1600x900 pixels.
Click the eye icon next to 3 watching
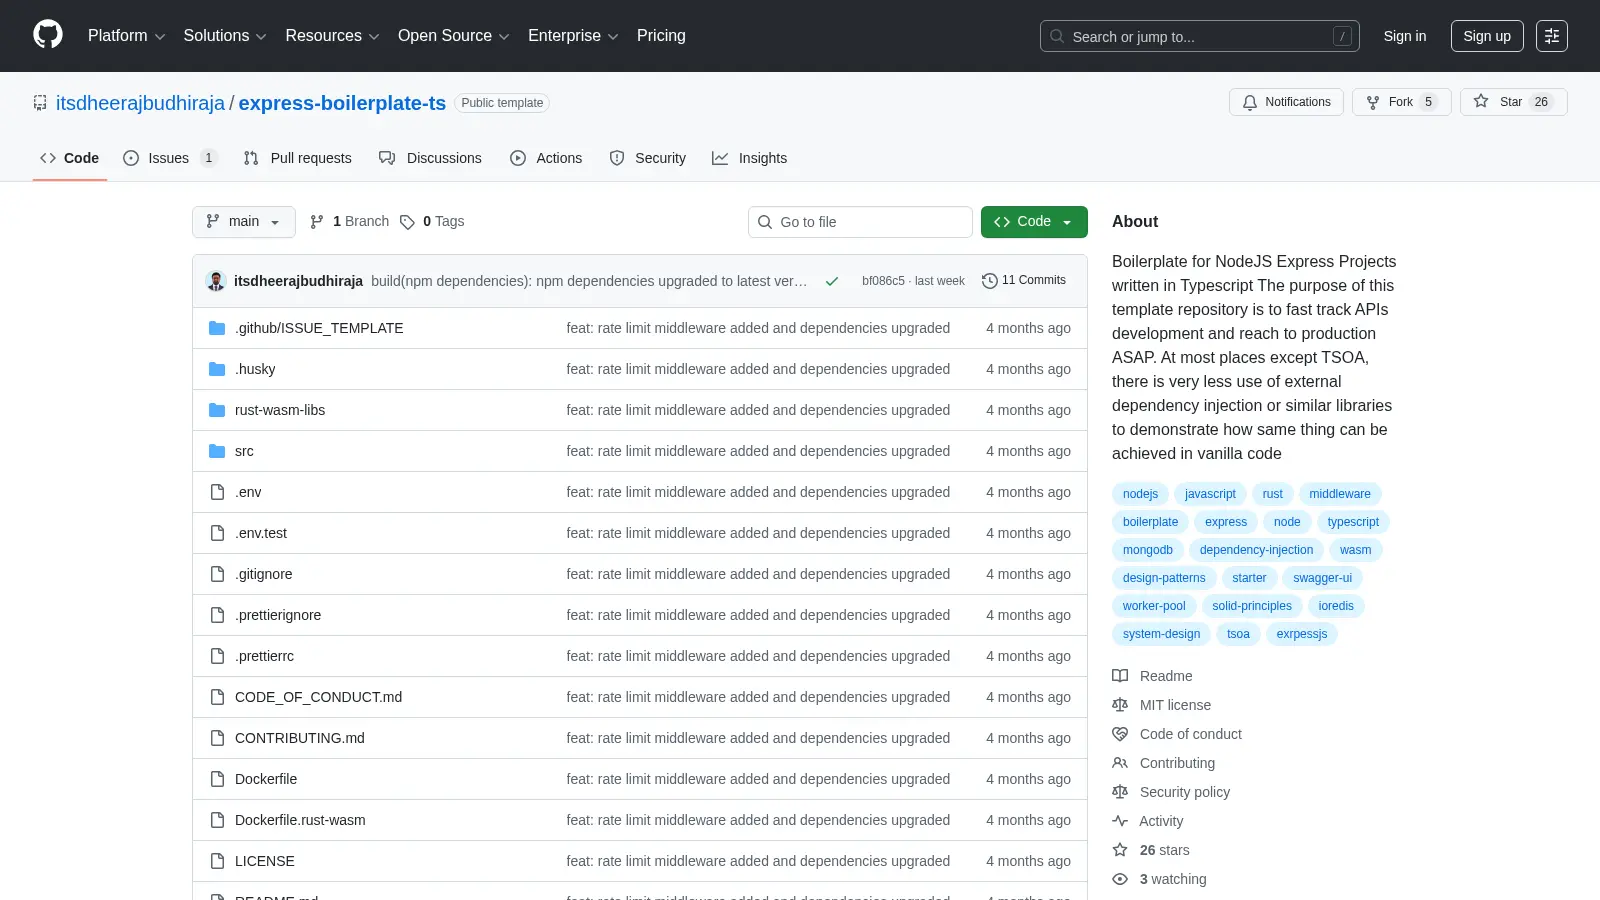[x=1120, y=879]
